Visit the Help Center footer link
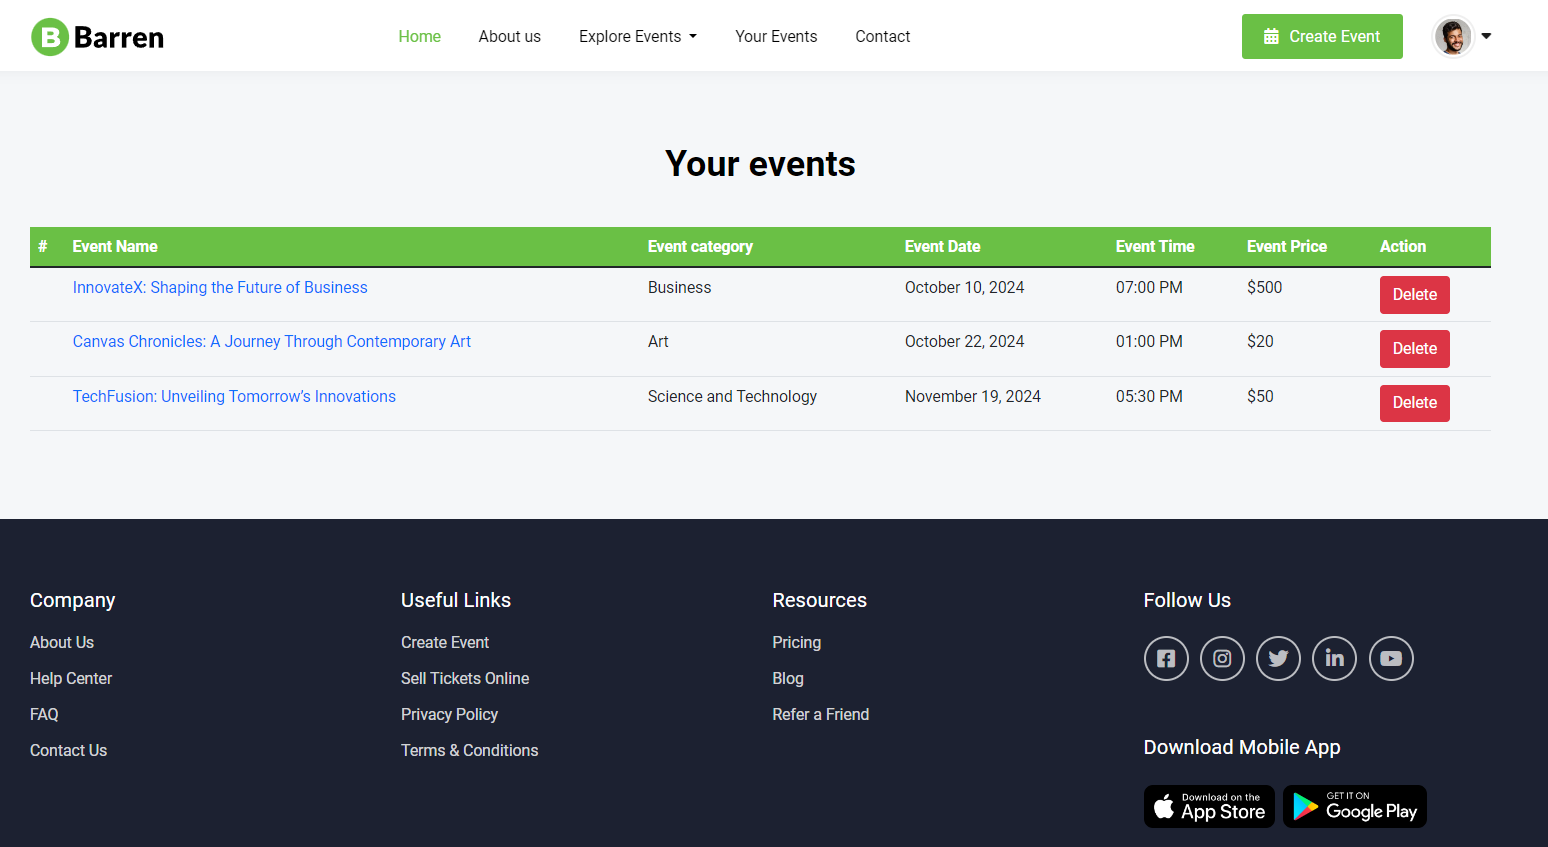 click(71, 679)
